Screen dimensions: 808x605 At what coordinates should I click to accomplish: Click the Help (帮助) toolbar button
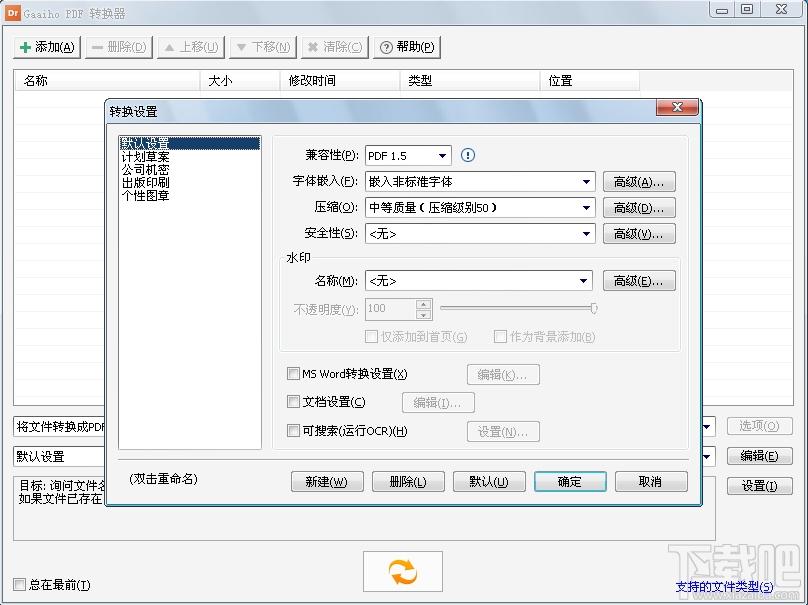(x=407, y=47)
